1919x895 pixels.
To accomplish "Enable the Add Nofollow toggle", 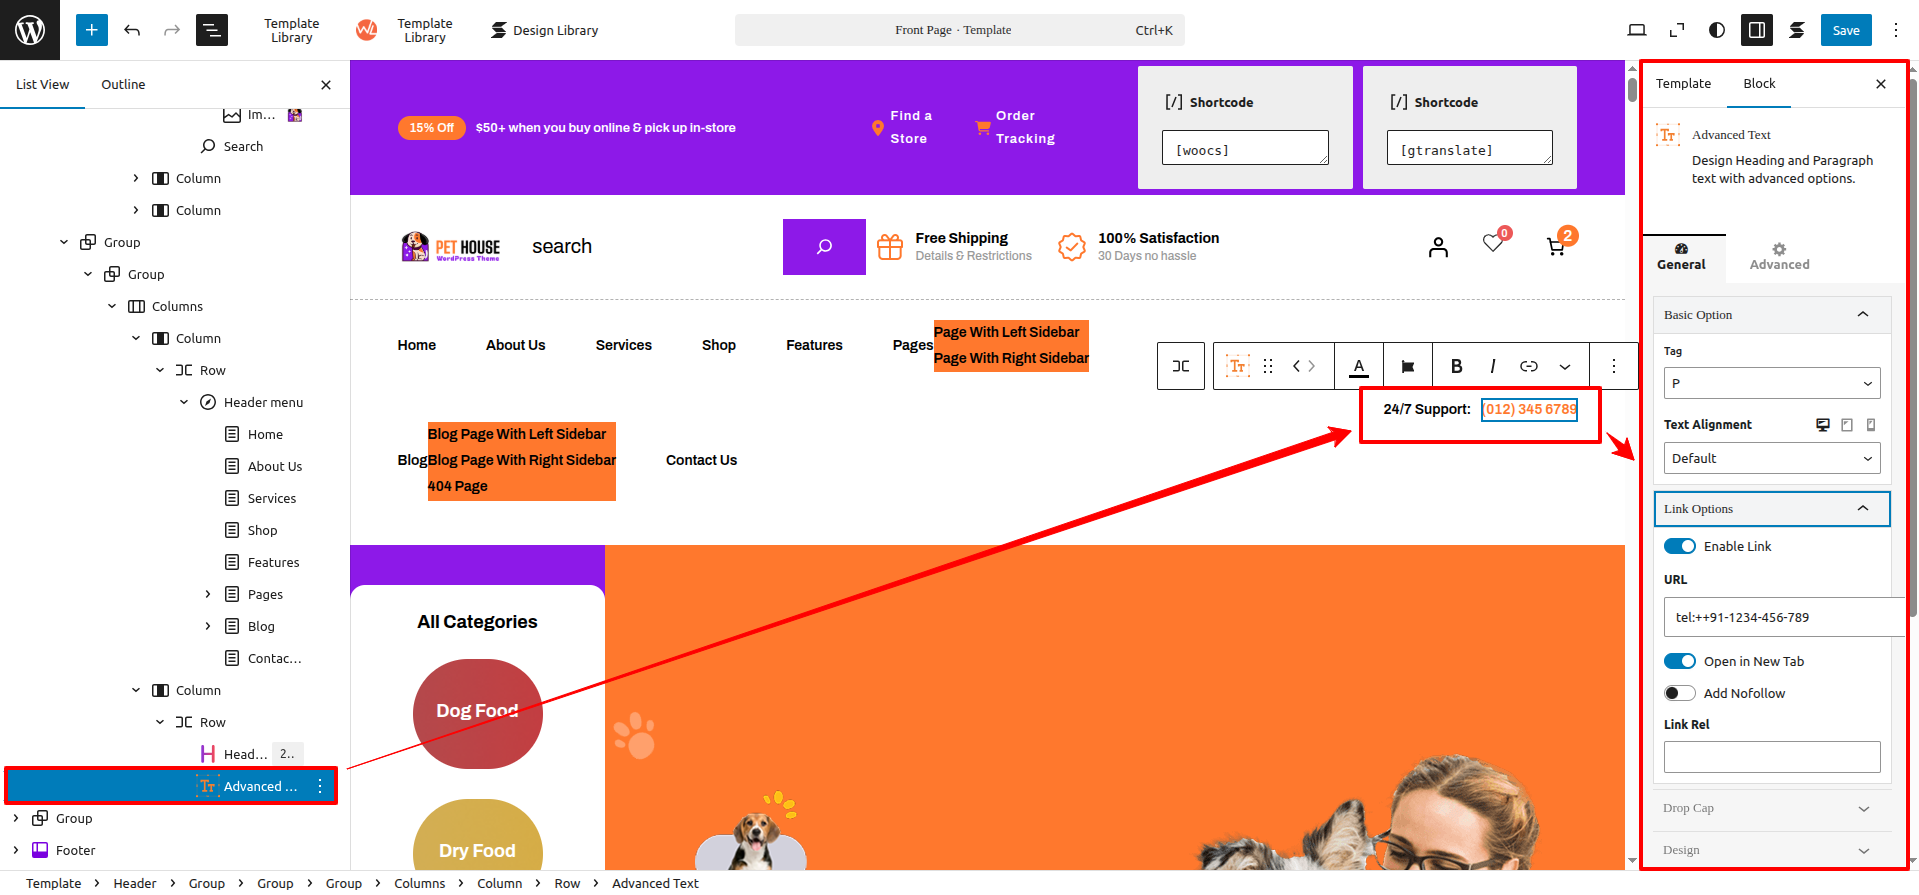I will [x=1680, y=693].
